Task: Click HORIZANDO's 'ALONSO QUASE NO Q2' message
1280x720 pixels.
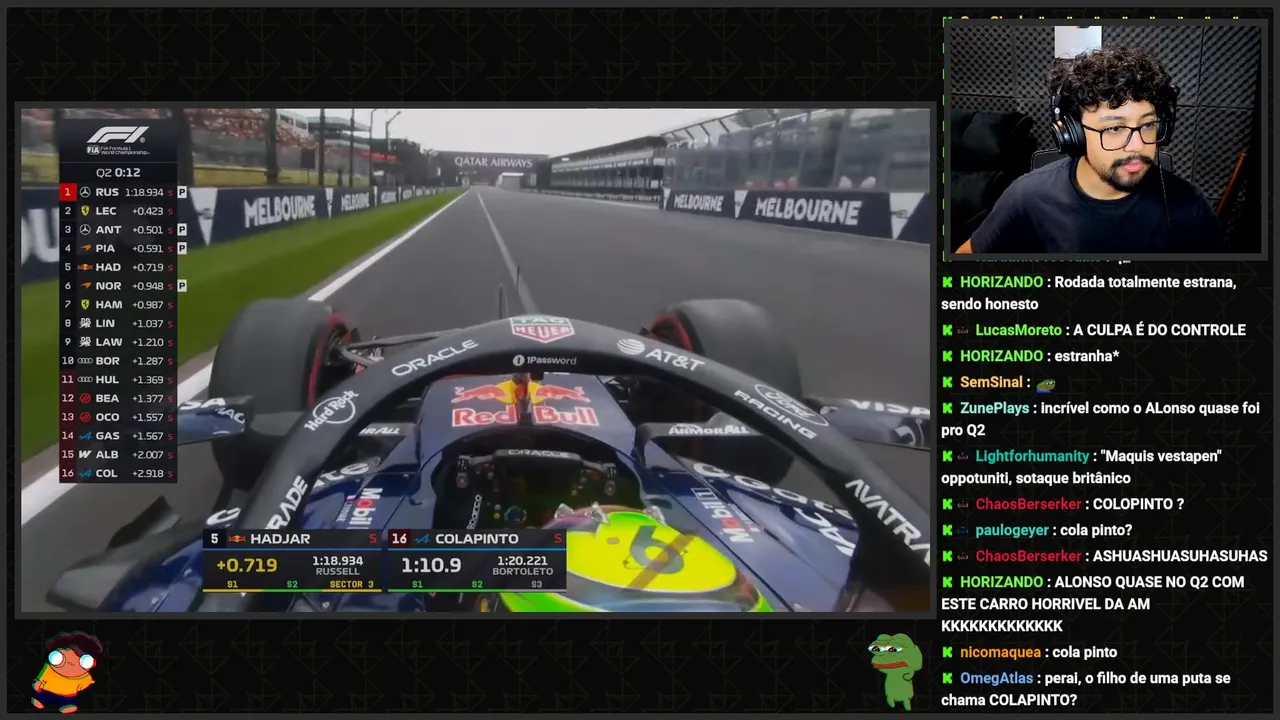Action: coord(1093,604)
